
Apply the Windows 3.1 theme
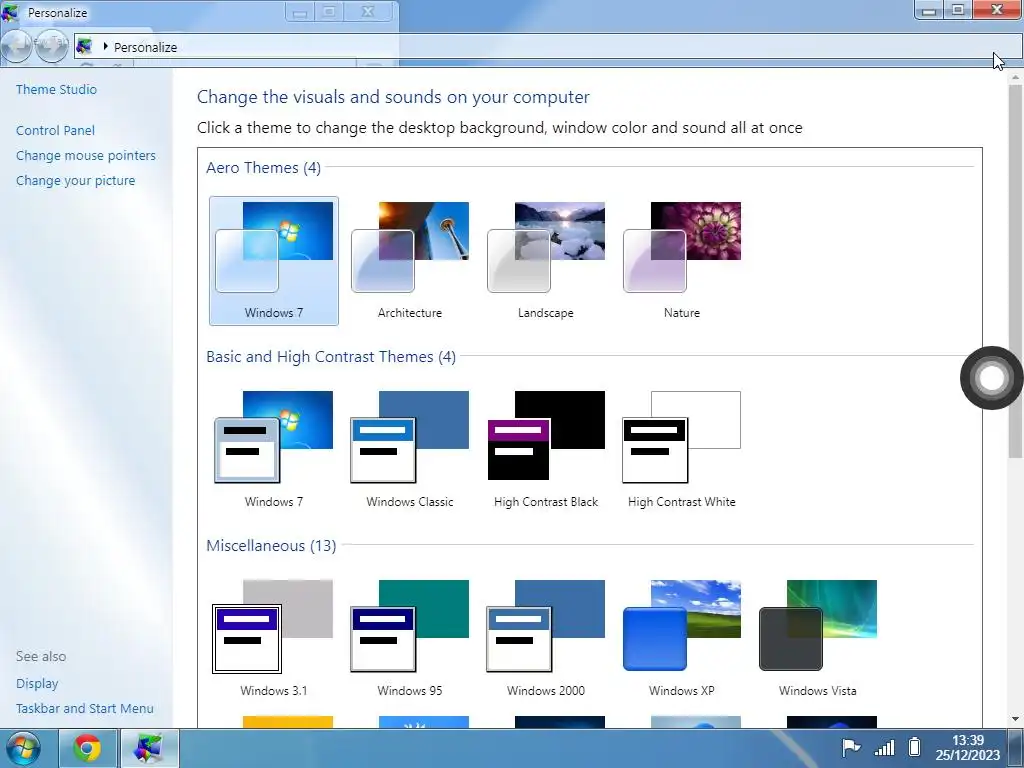coord(274,638)
